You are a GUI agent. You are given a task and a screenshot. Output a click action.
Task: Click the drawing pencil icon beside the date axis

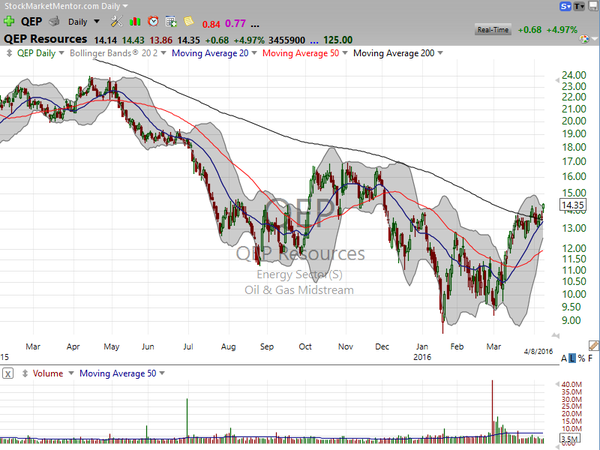[594, 346]
